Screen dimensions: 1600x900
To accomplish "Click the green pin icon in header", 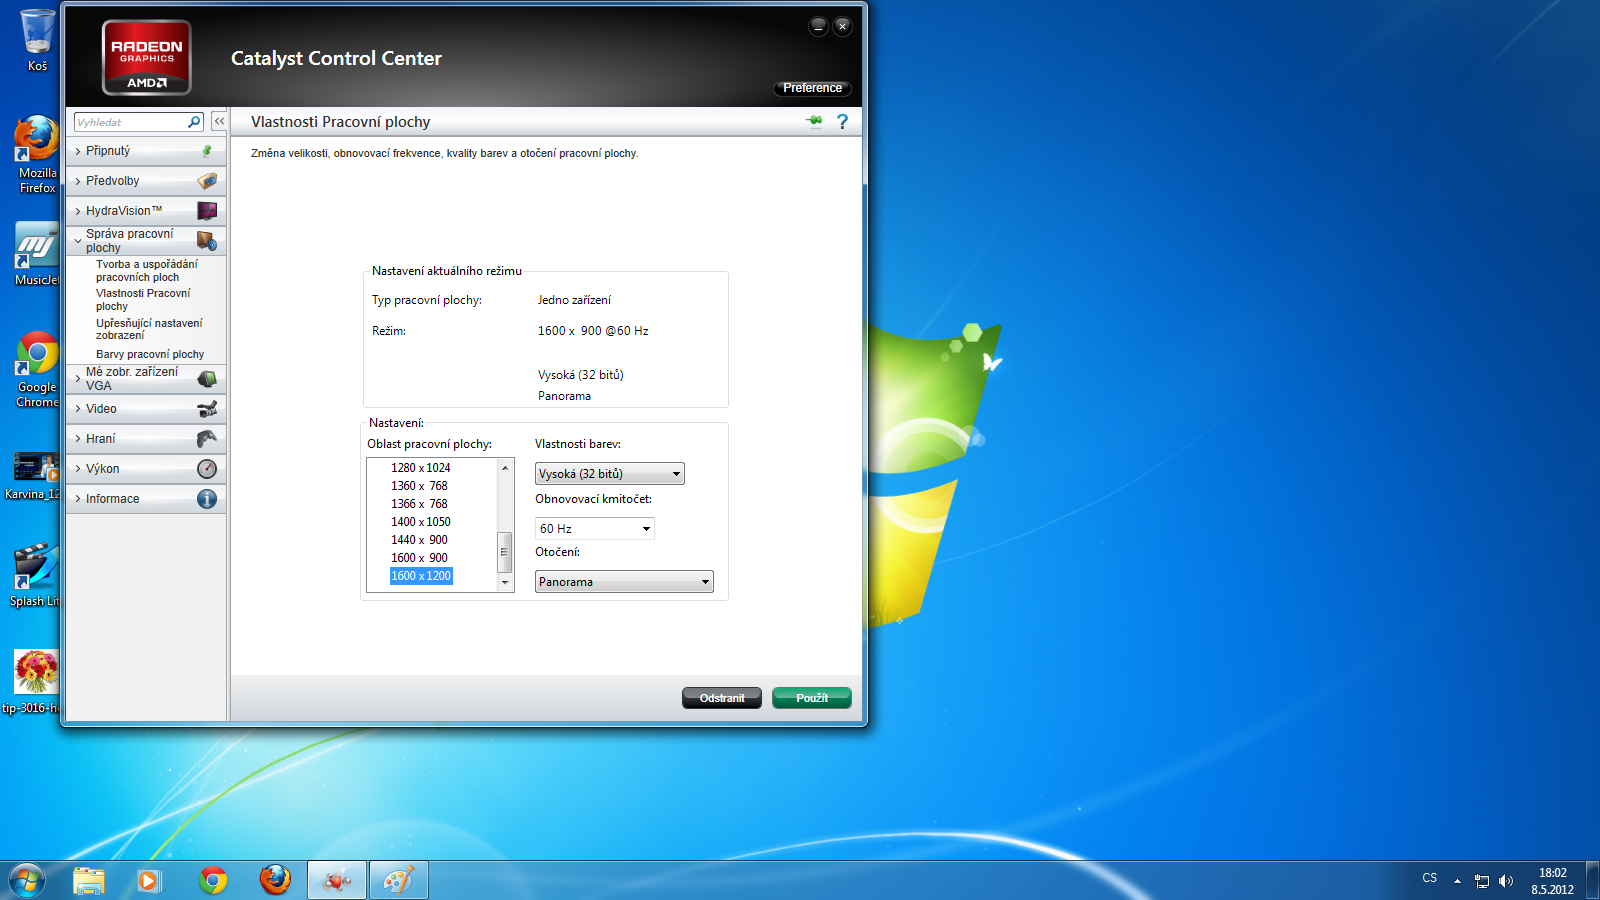I will coord(815,121).
